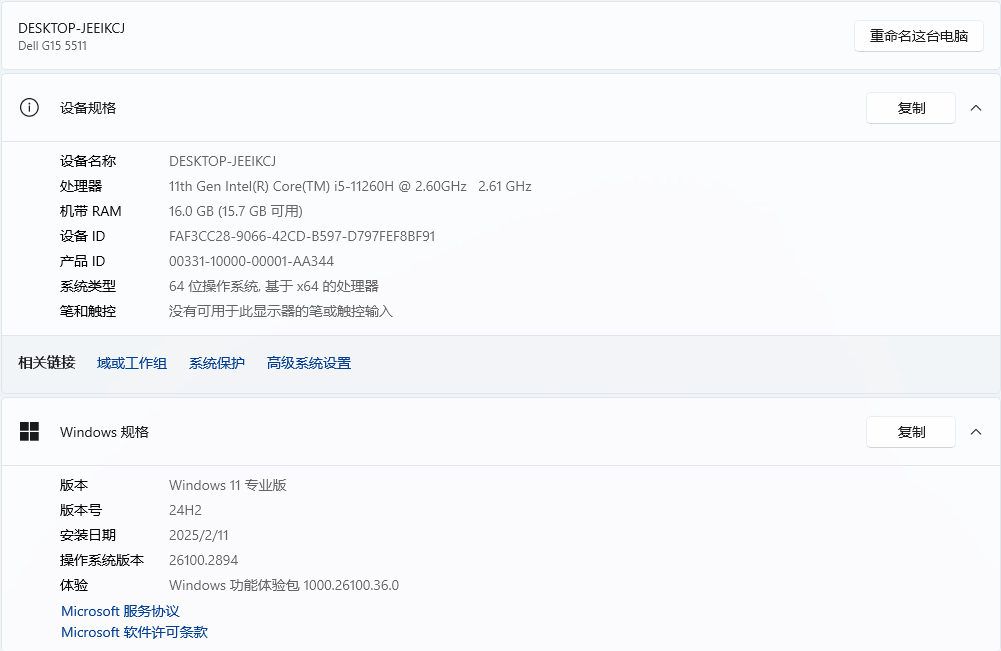Click the 版本号 label
The width and height of the screenshot is (1001, 651).
click(81, 510)
